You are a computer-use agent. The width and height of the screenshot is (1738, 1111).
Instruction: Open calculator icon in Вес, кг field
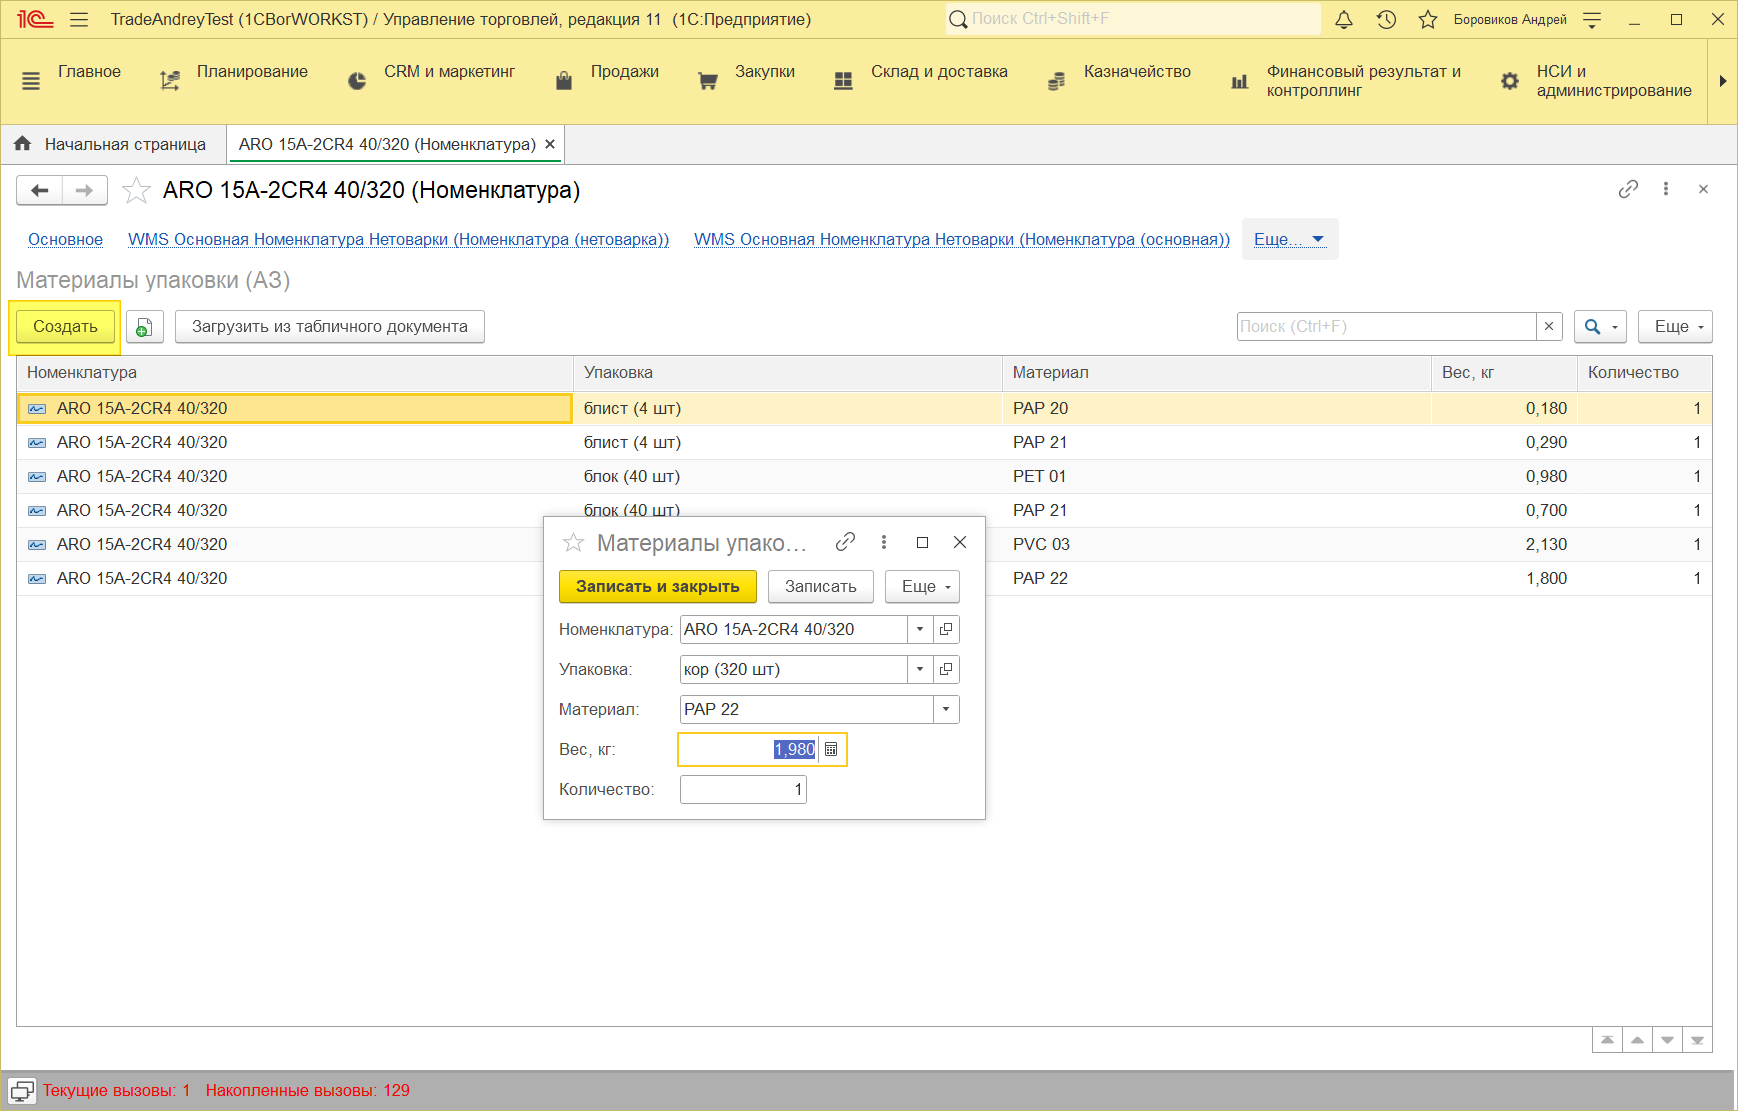coord(831,750)
